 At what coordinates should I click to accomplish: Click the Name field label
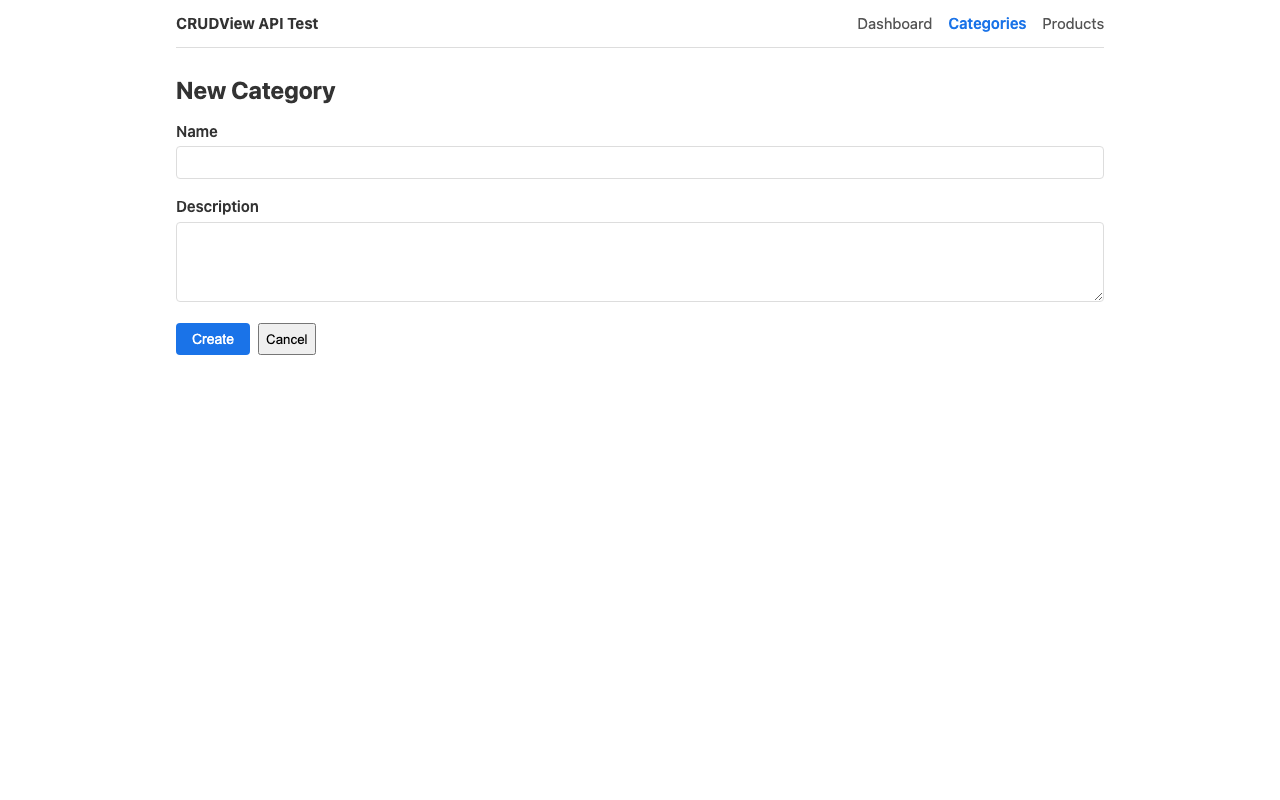[197, 132]
